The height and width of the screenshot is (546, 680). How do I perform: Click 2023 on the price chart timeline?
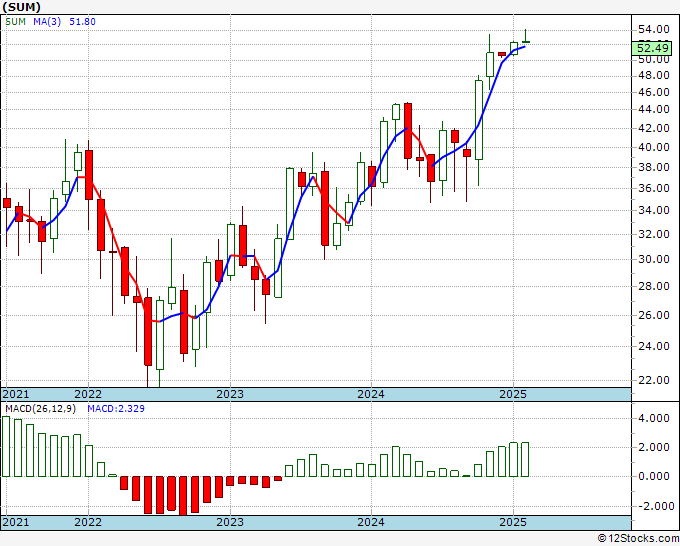(x=230, y=394)
